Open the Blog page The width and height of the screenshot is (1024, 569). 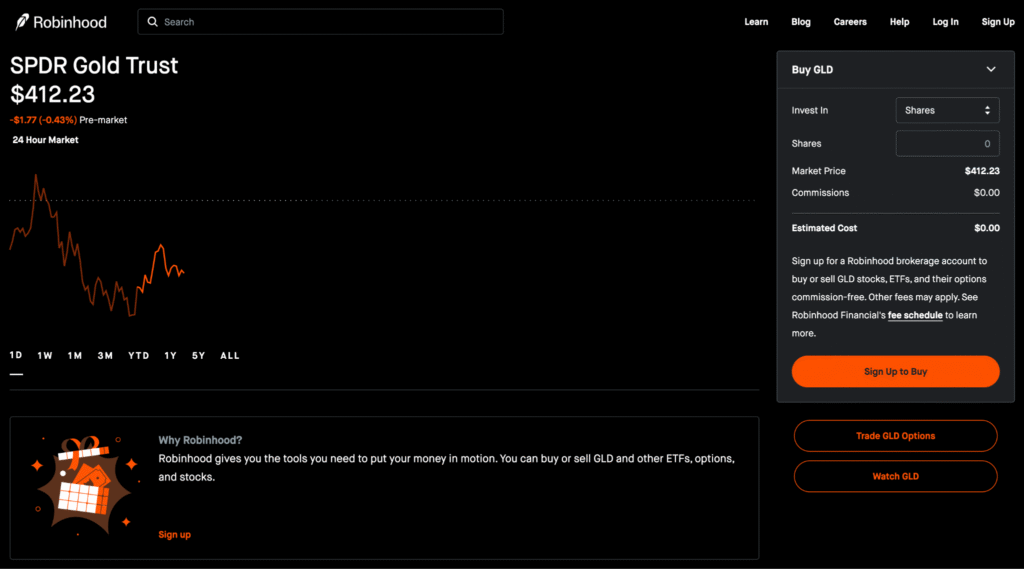(x=801, y=22)
